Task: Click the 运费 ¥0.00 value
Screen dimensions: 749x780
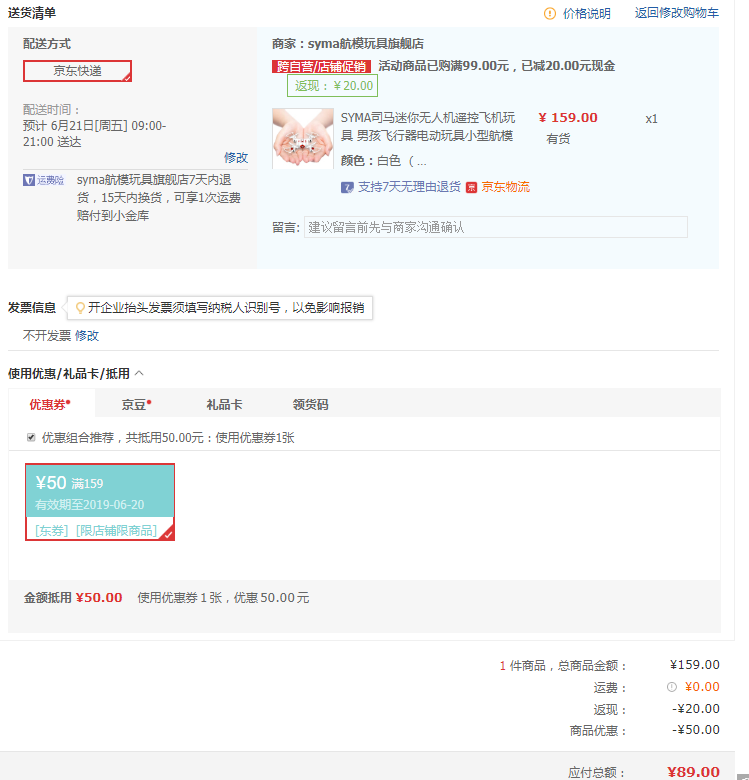Action: [x=702, y=687]
